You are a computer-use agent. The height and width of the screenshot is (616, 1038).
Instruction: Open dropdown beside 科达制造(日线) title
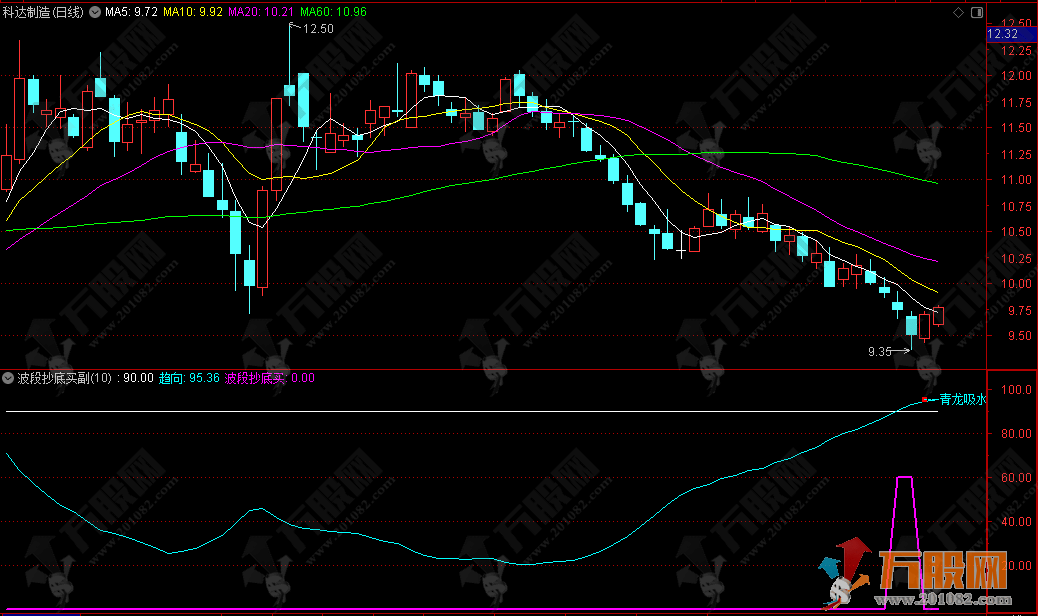point(95,12)
